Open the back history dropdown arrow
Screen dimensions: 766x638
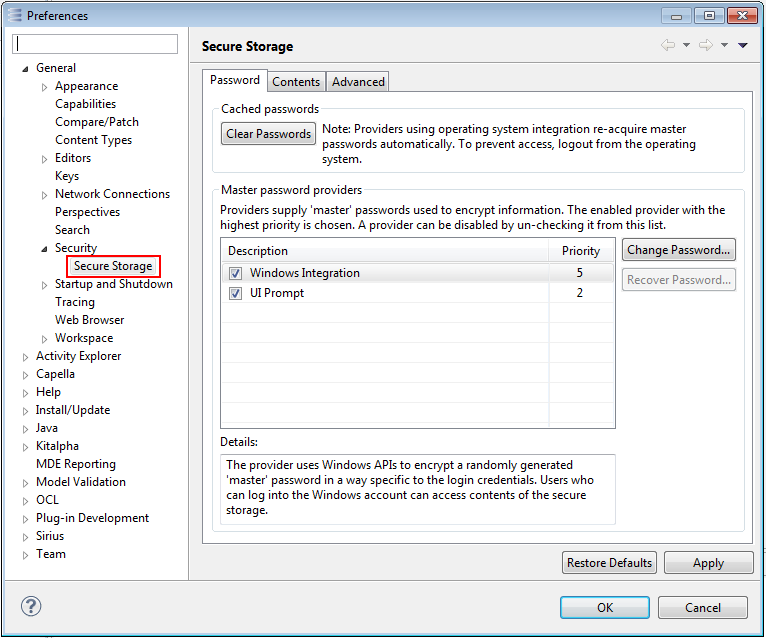[686, 46]
